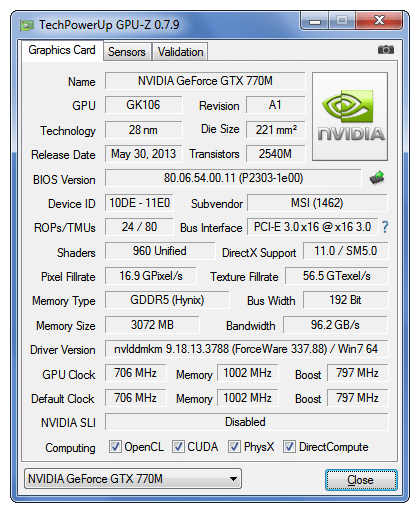The height and width of the screenshot is (513, 420).
Task: Minimize the GPU-Z window
Action: [x=315, y=21]
